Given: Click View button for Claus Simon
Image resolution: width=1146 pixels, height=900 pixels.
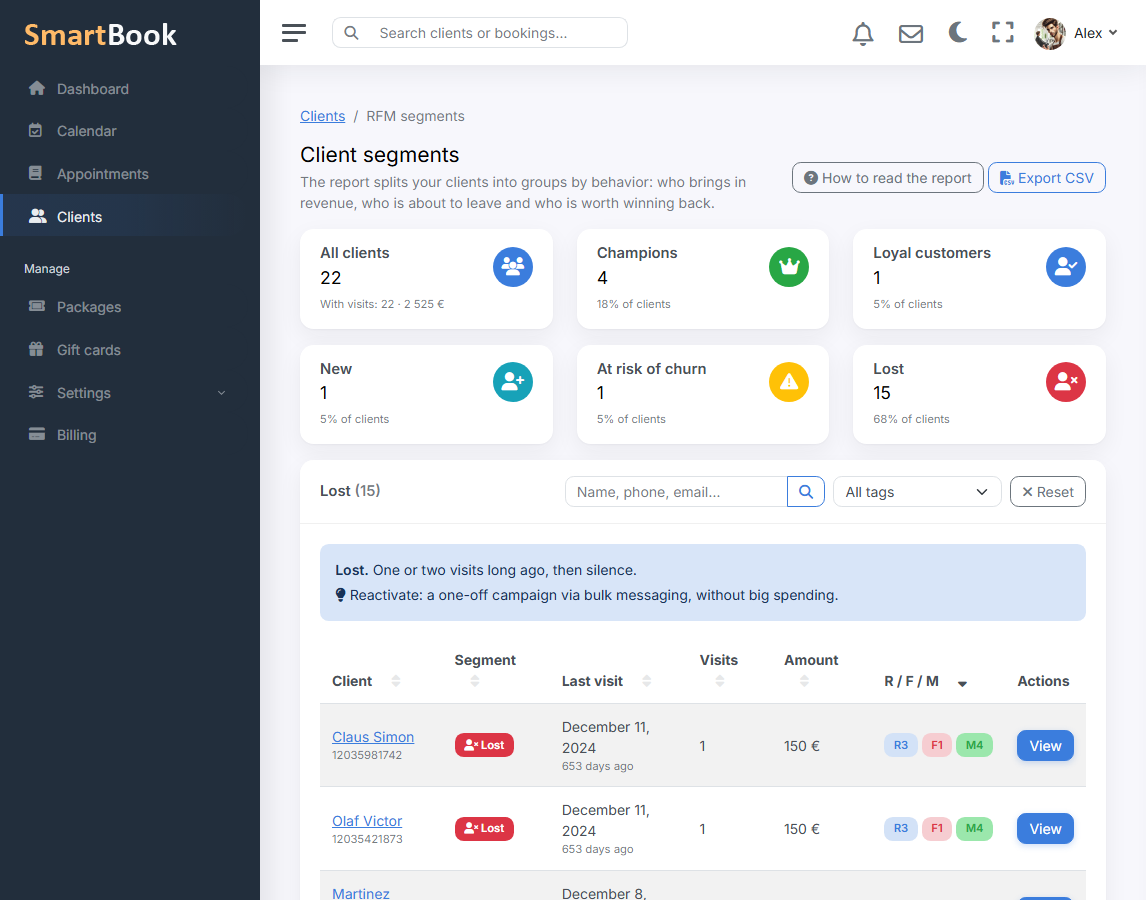Looking at the screenshot, I should click(1044, 746).
